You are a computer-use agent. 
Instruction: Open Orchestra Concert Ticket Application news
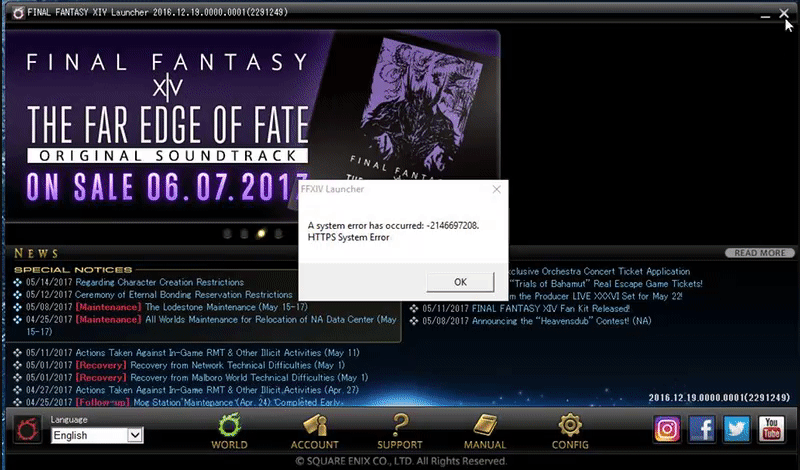pos(599,271)
